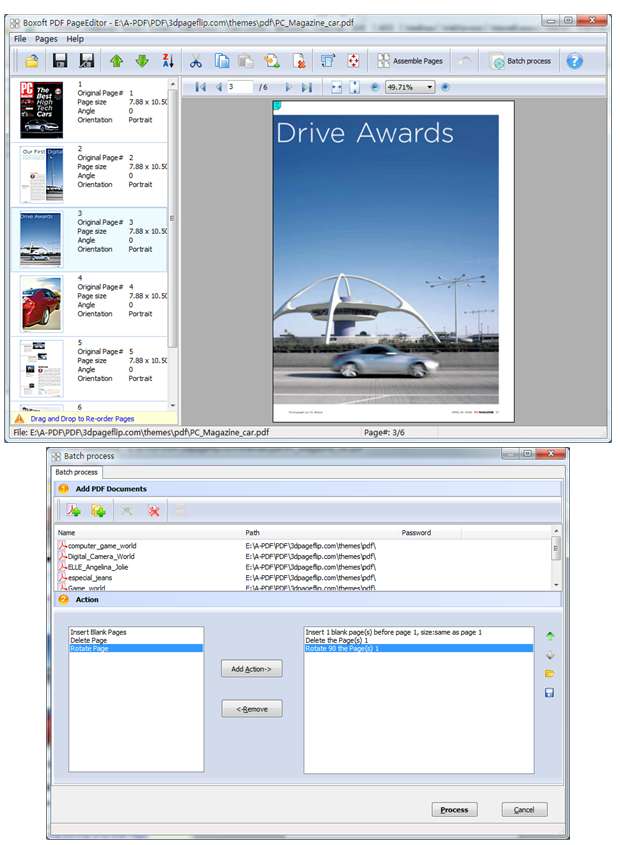Copy page using the copy icon
Image resolution: width=620 pixels, height=845 pixels.
tap(222, 61)
